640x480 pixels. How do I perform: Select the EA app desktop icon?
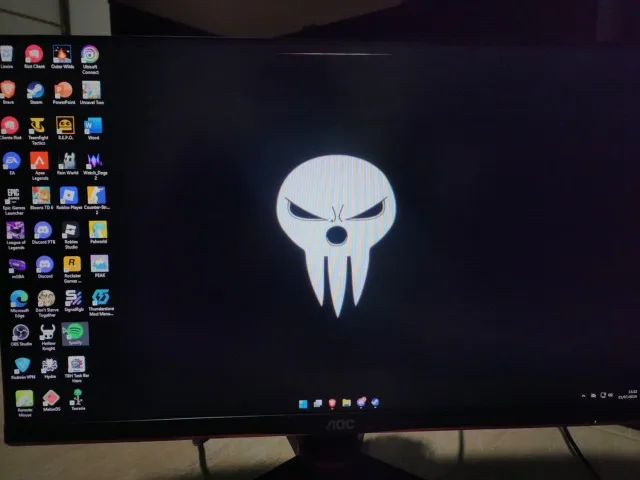tap(12, 163)
